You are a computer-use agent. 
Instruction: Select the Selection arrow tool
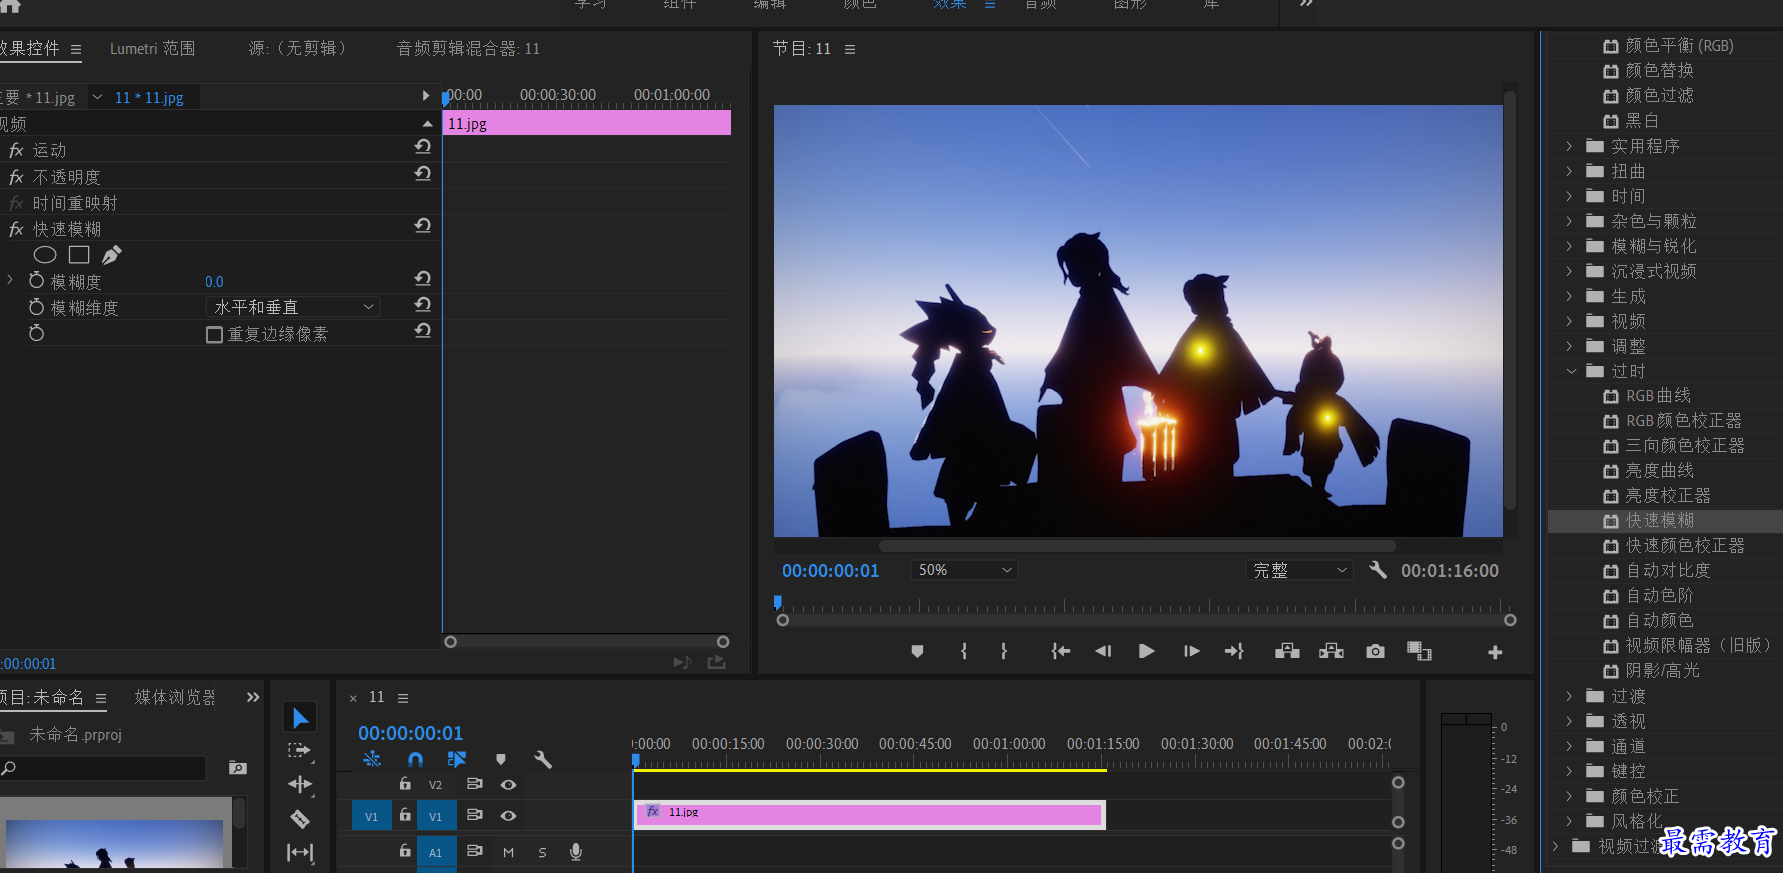tap(300, 717)
